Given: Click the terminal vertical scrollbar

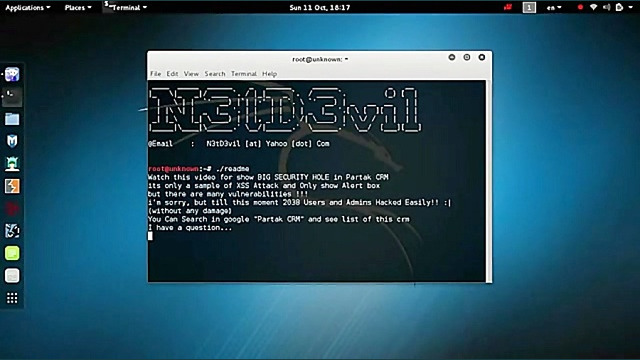Looking at the screenshot, I should 489,181.
